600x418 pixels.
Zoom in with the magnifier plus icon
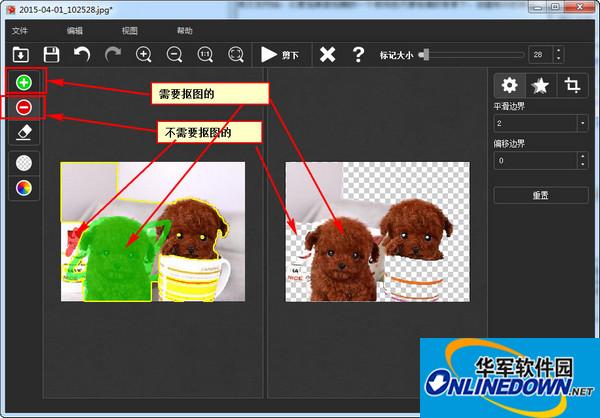tap(143, 55)
